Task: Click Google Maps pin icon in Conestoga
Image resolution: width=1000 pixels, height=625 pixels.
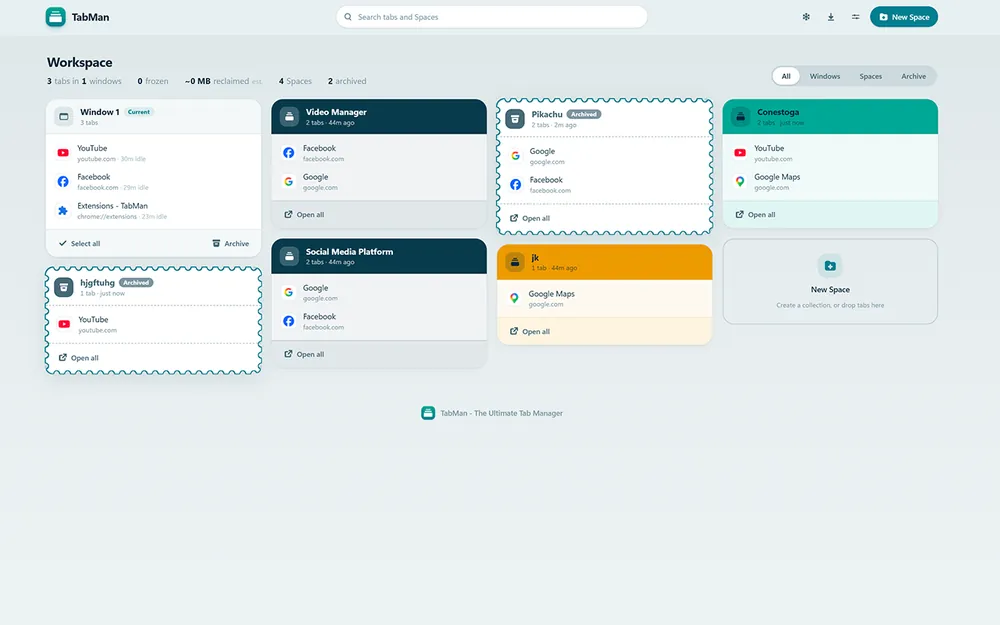Action: [740, 182]
